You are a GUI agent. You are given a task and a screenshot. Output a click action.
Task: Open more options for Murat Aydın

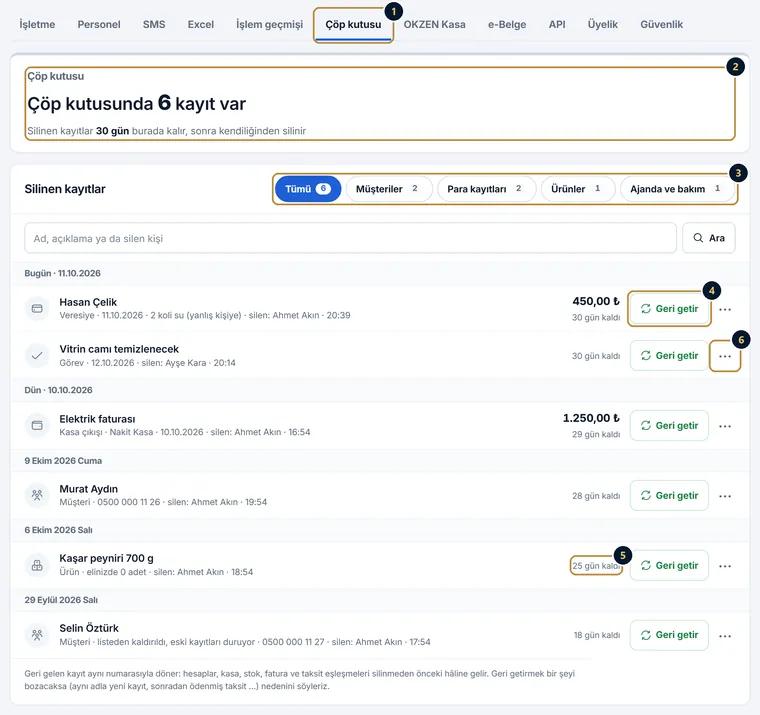click(725, 496)
